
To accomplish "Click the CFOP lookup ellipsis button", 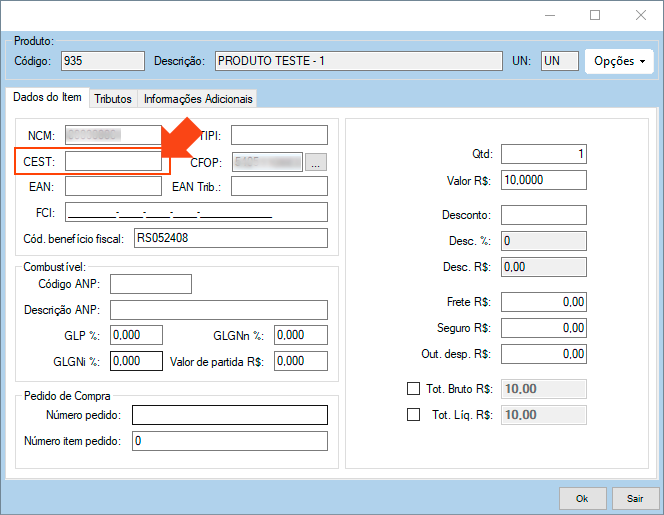I will 316,161.
